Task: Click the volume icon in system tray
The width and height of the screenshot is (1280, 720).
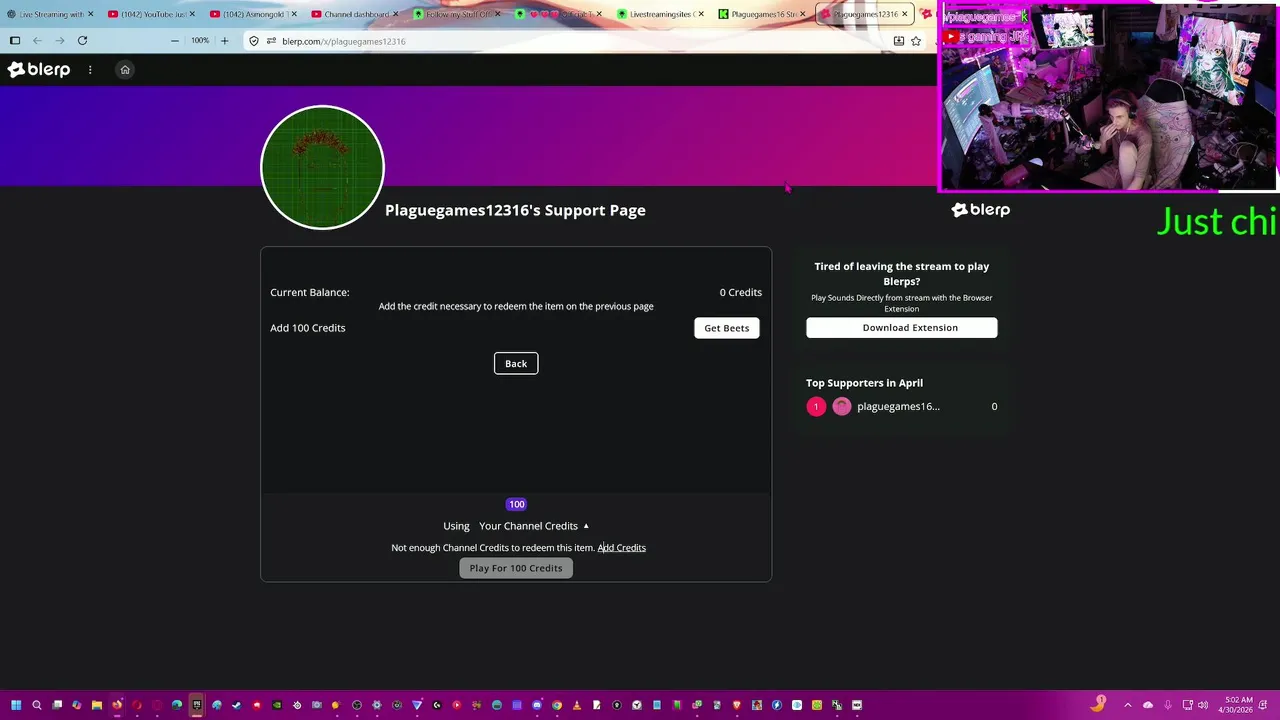Action: (1203, 705)
